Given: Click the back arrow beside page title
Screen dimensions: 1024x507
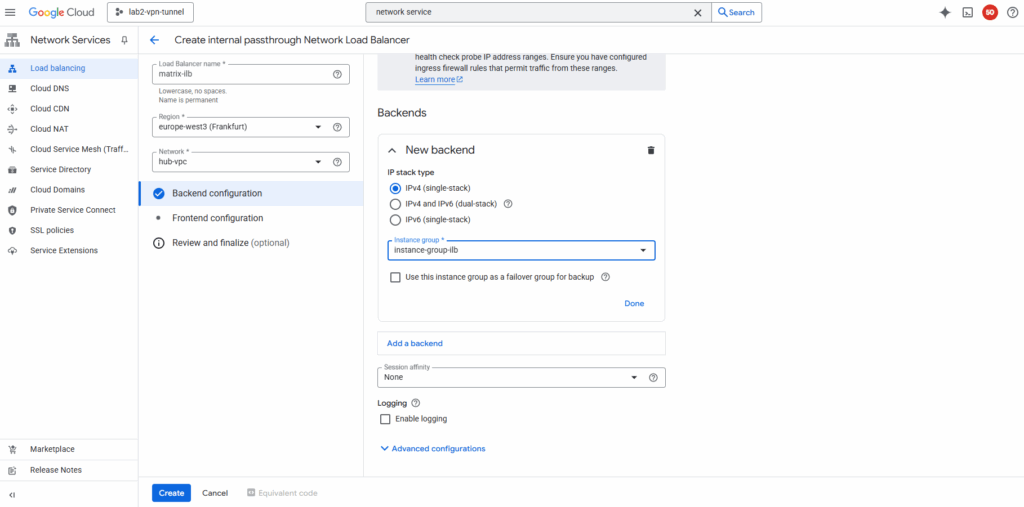Looking at the screenshot, I should 154,40.
